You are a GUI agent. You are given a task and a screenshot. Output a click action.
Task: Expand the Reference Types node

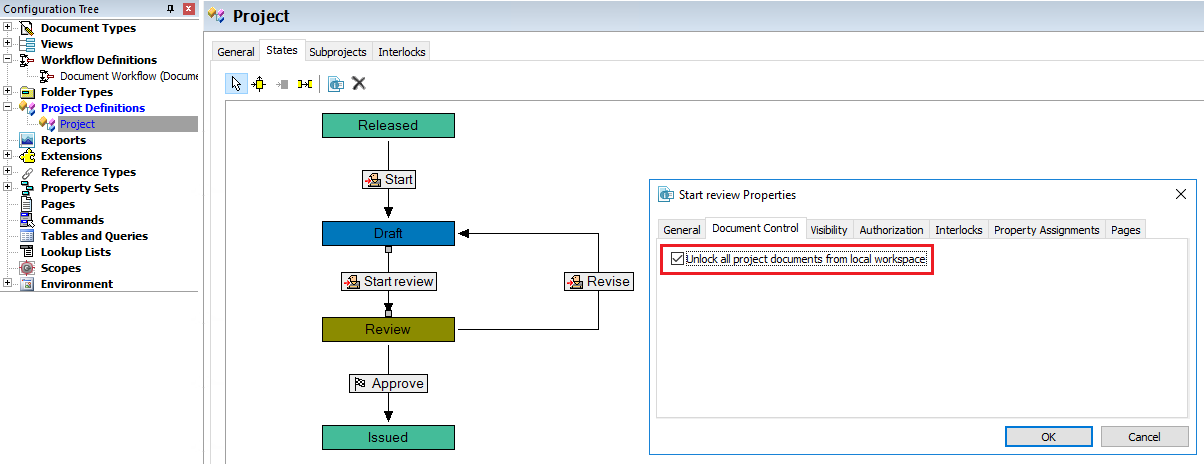pyautogui.click(x=8, y=172)
